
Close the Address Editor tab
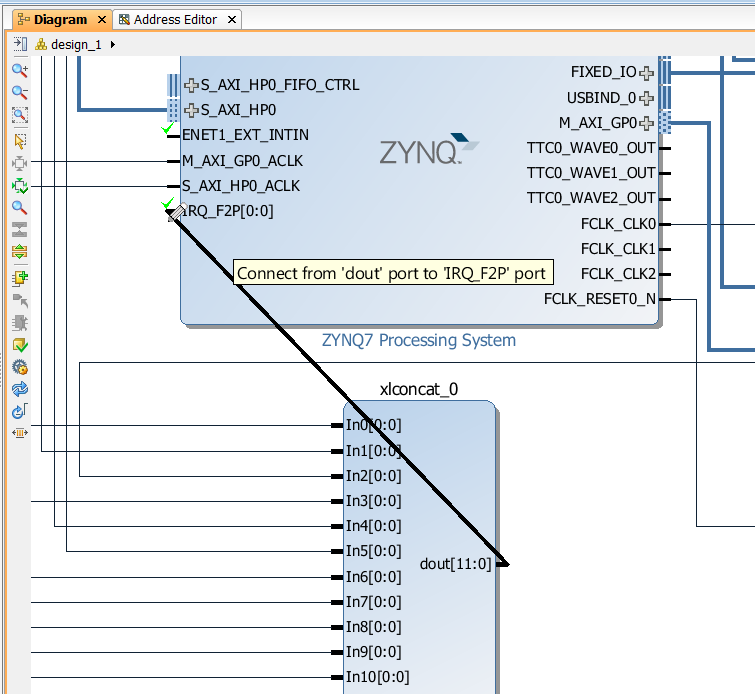tap(232, 20)
